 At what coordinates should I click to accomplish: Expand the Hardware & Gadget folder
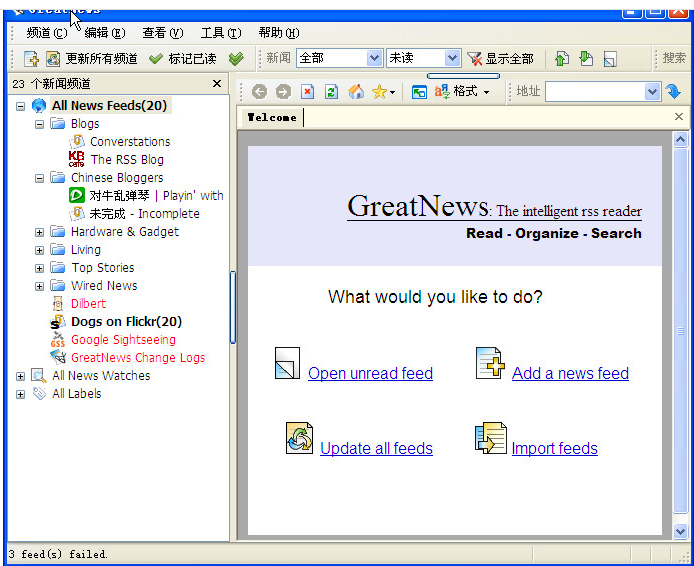(x=39, y=232)
